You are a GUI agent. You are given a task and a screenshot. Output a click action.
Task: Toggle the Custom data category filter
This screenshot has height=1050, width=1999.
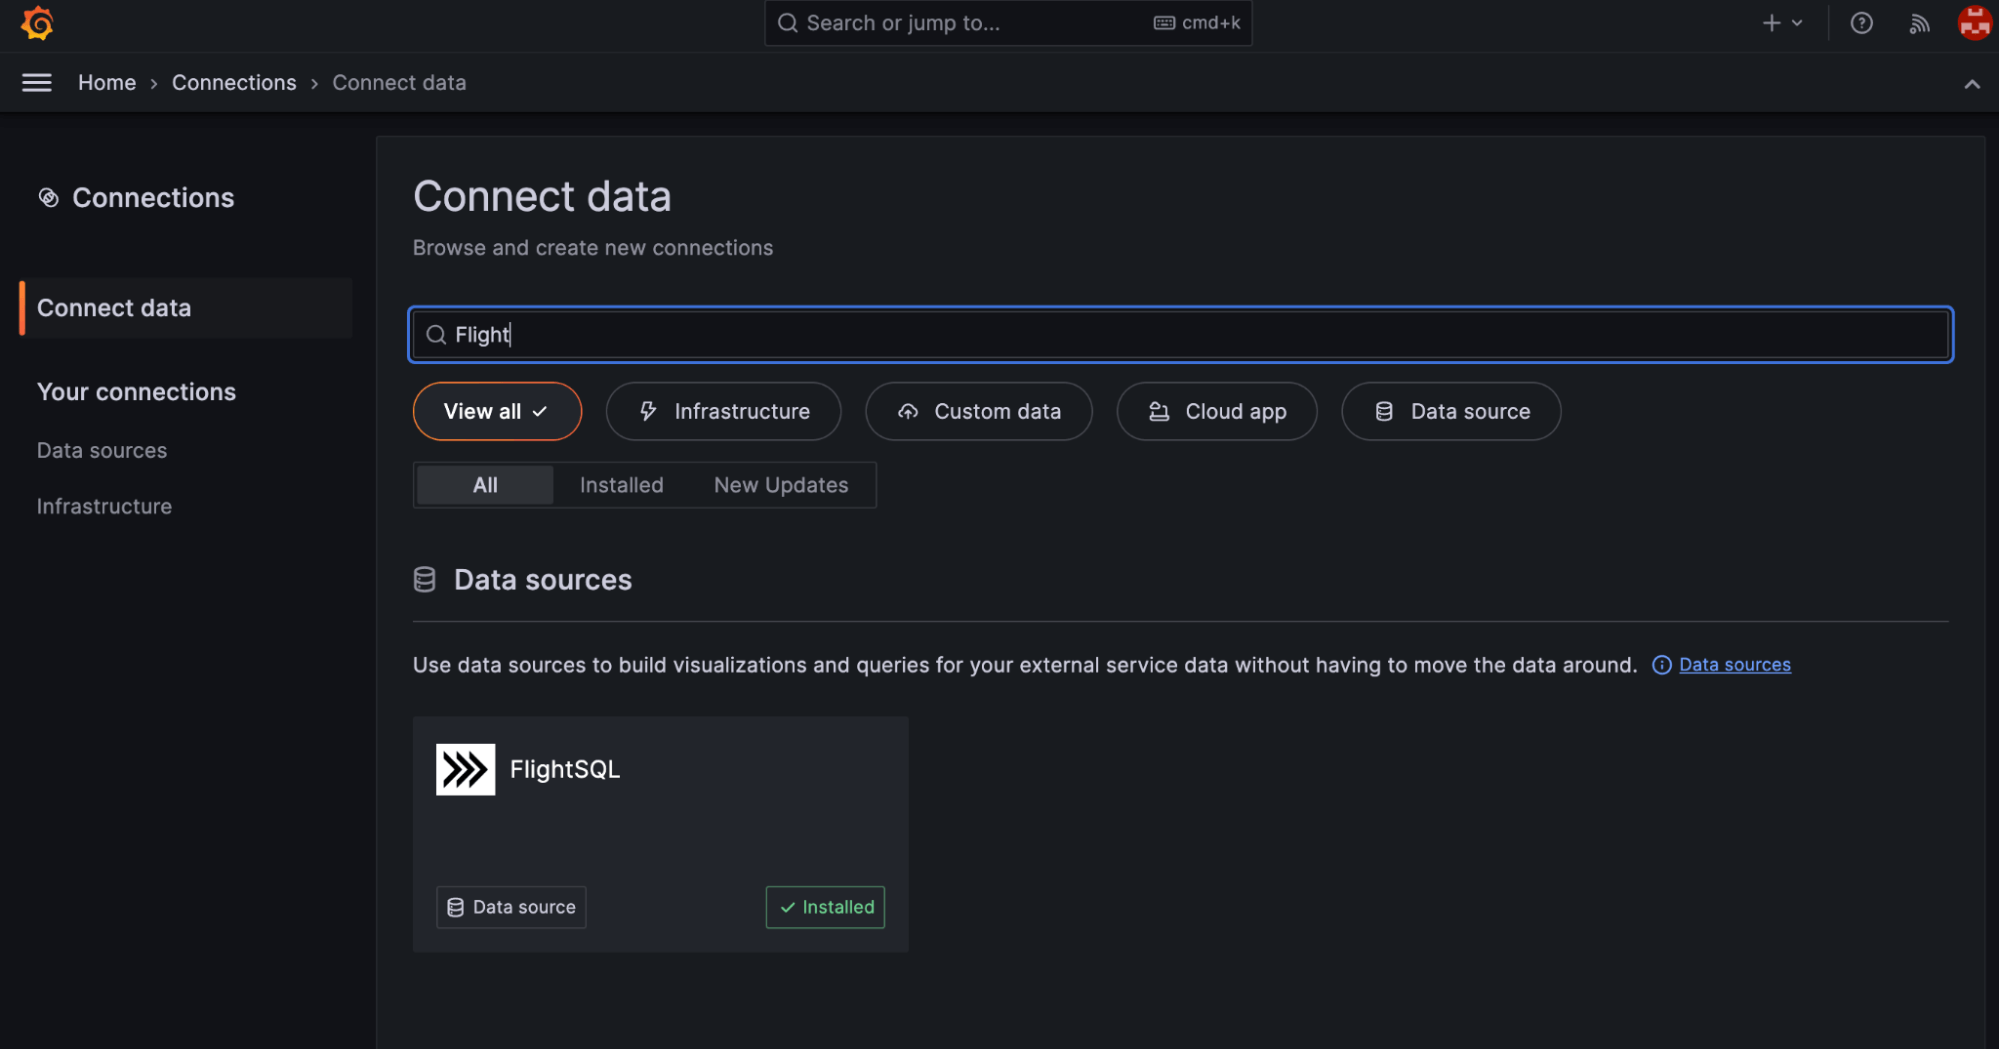point(978,411)
